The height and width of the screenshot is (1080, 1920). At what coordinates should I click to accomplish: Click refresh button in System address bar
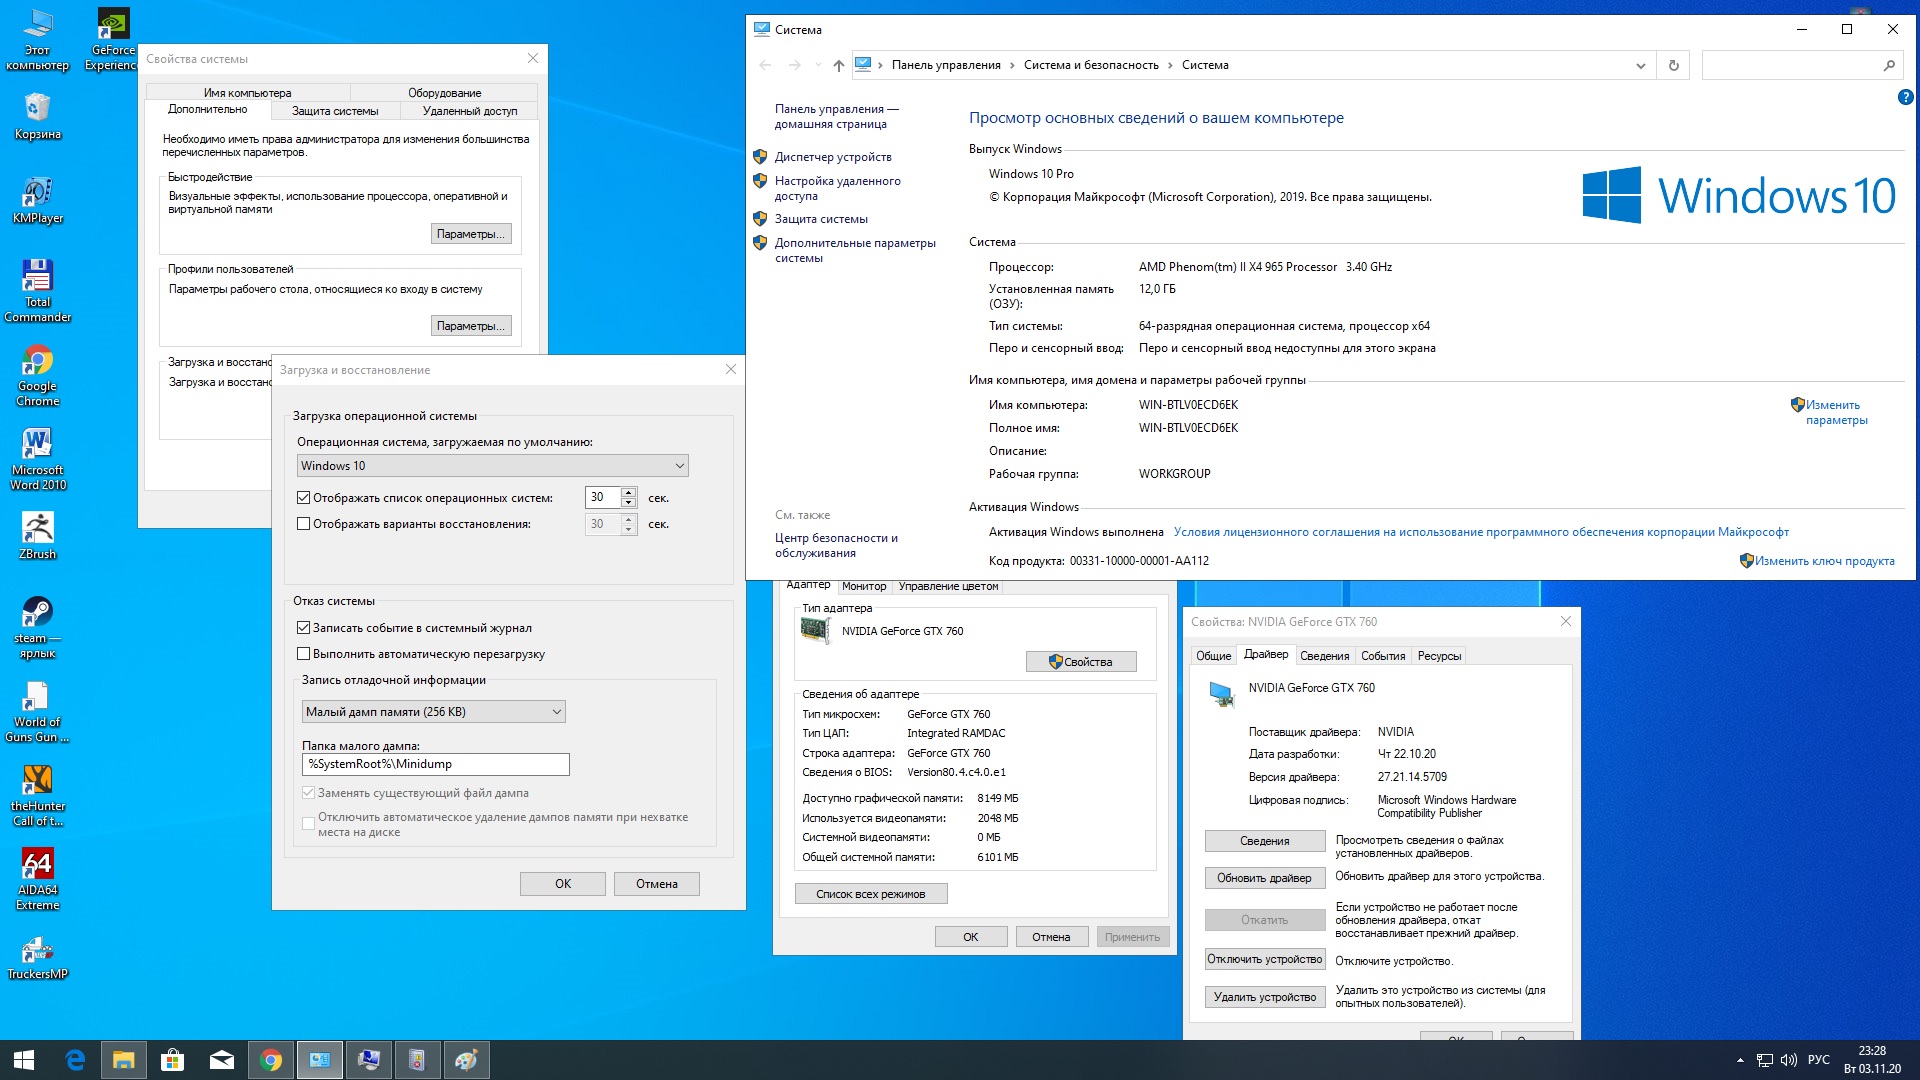[1673, 65]
